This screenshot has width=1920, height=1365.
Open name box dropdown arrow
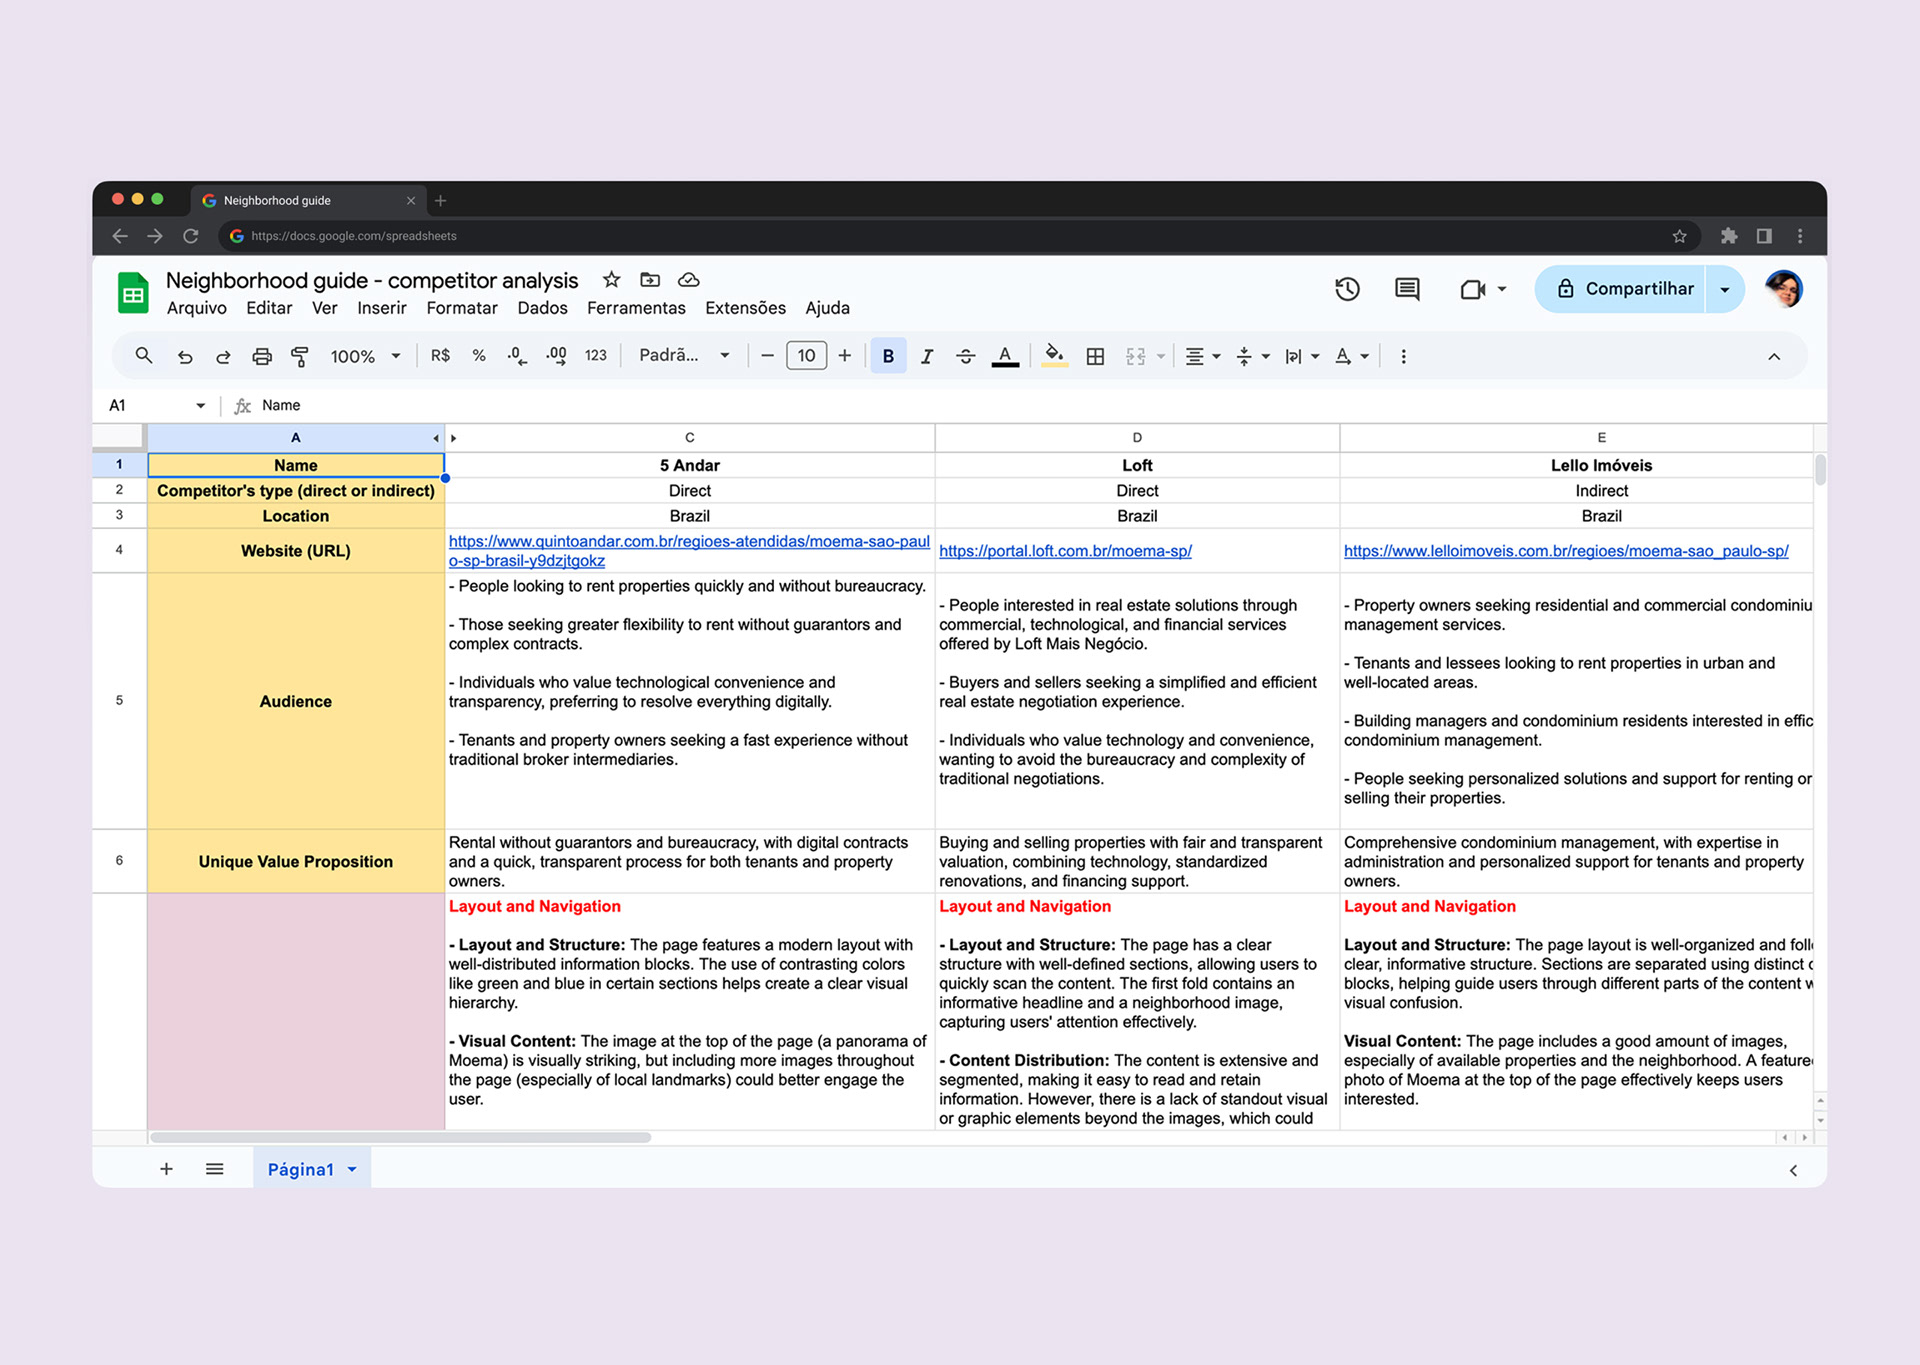coord(201,406)
